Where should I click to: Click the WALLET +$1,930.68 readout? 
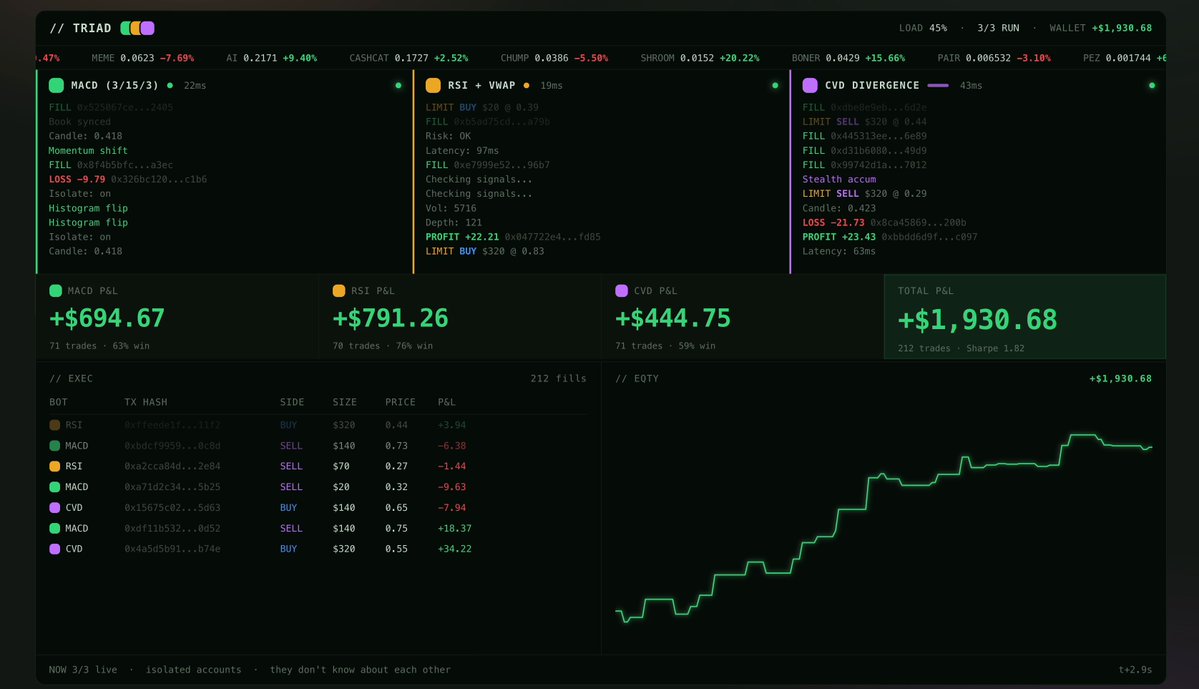pos(1100,28)
